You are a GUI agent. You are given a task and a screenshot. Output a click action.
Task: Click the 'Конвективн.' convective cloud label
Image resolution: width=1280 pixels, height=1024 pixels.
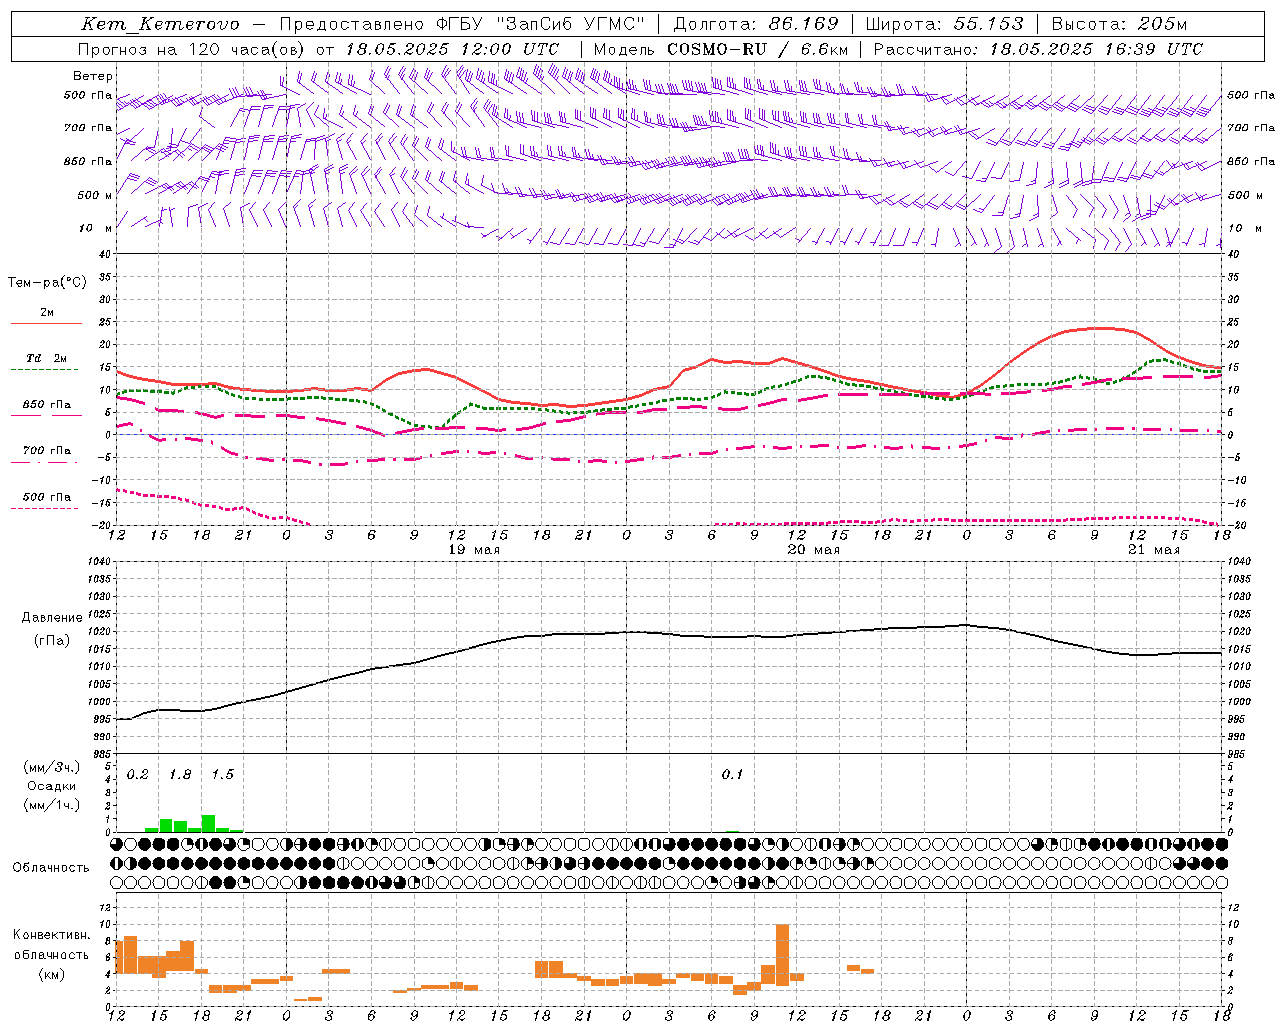pos(51,935)
